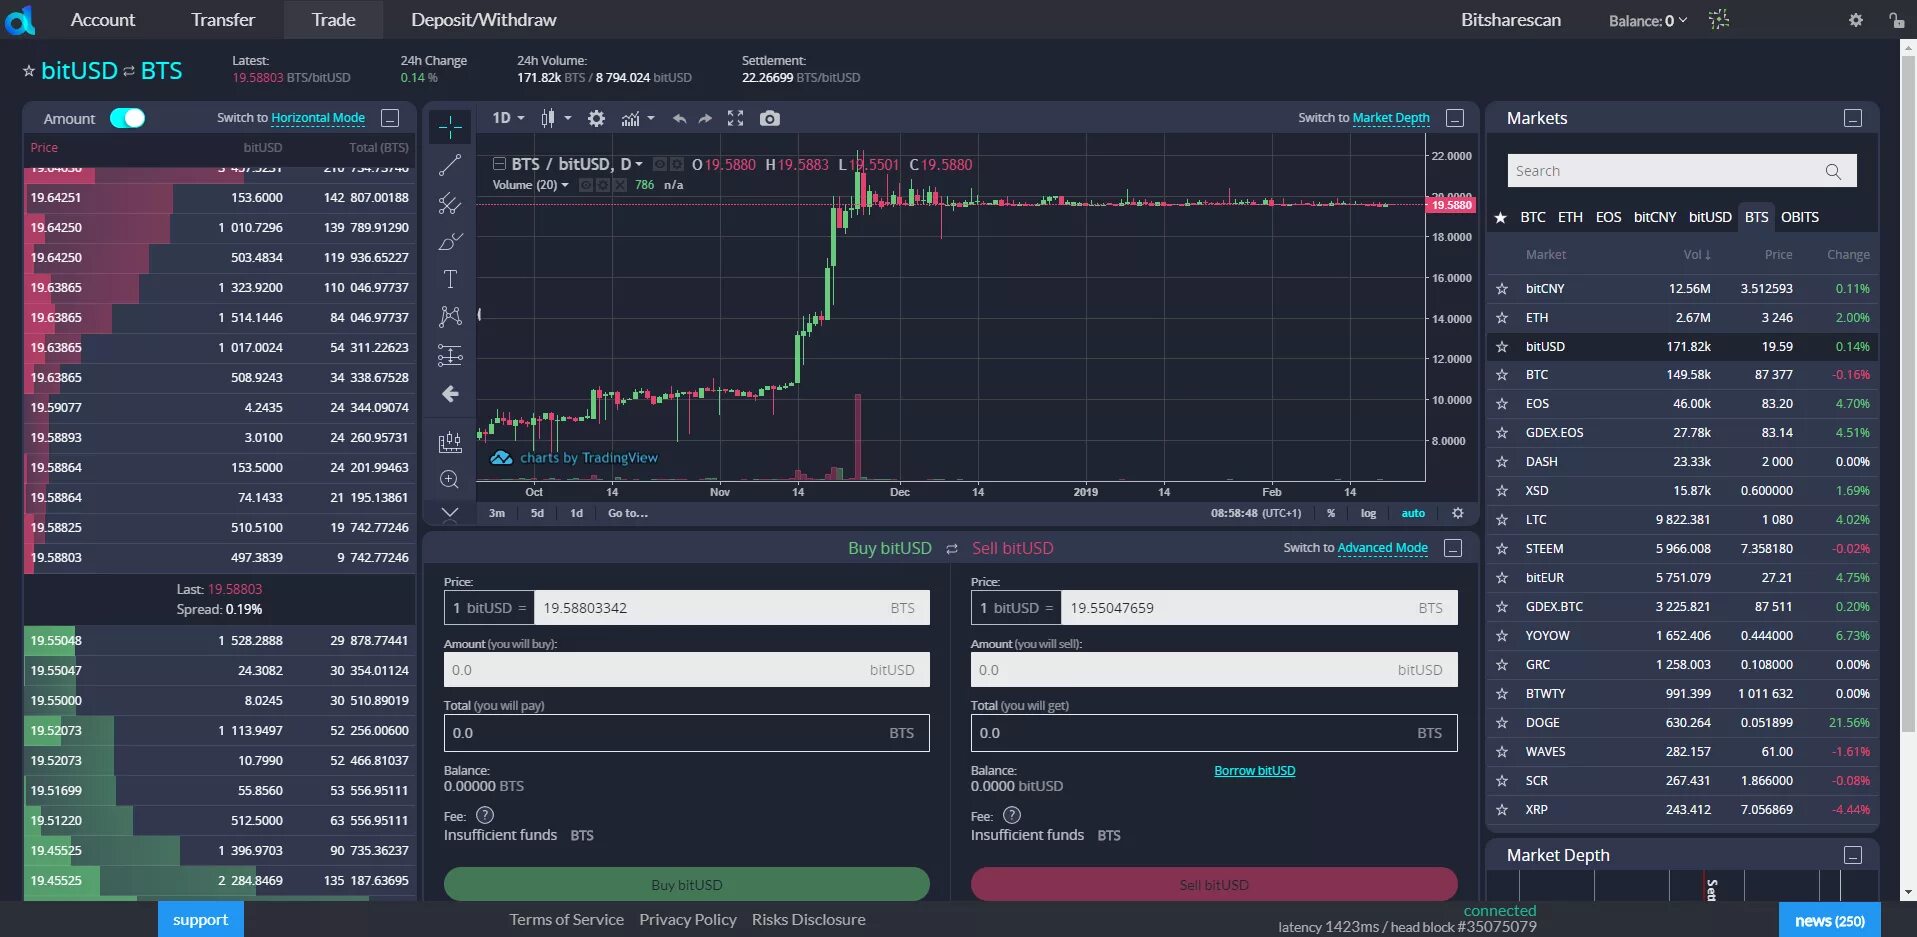This screenshot has height=937, width=1917.
Task: Undo last chart action
Action: [x=678, y=118]
